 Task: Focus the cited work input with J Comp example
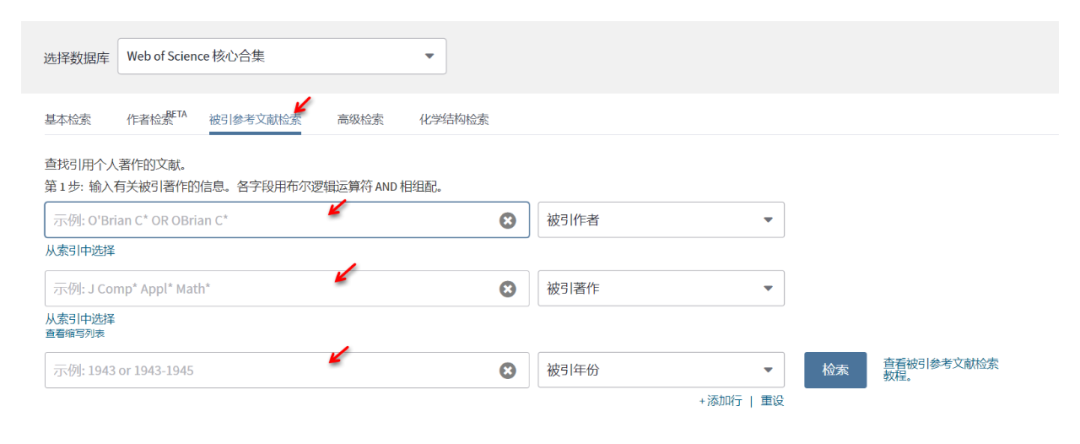287,288
